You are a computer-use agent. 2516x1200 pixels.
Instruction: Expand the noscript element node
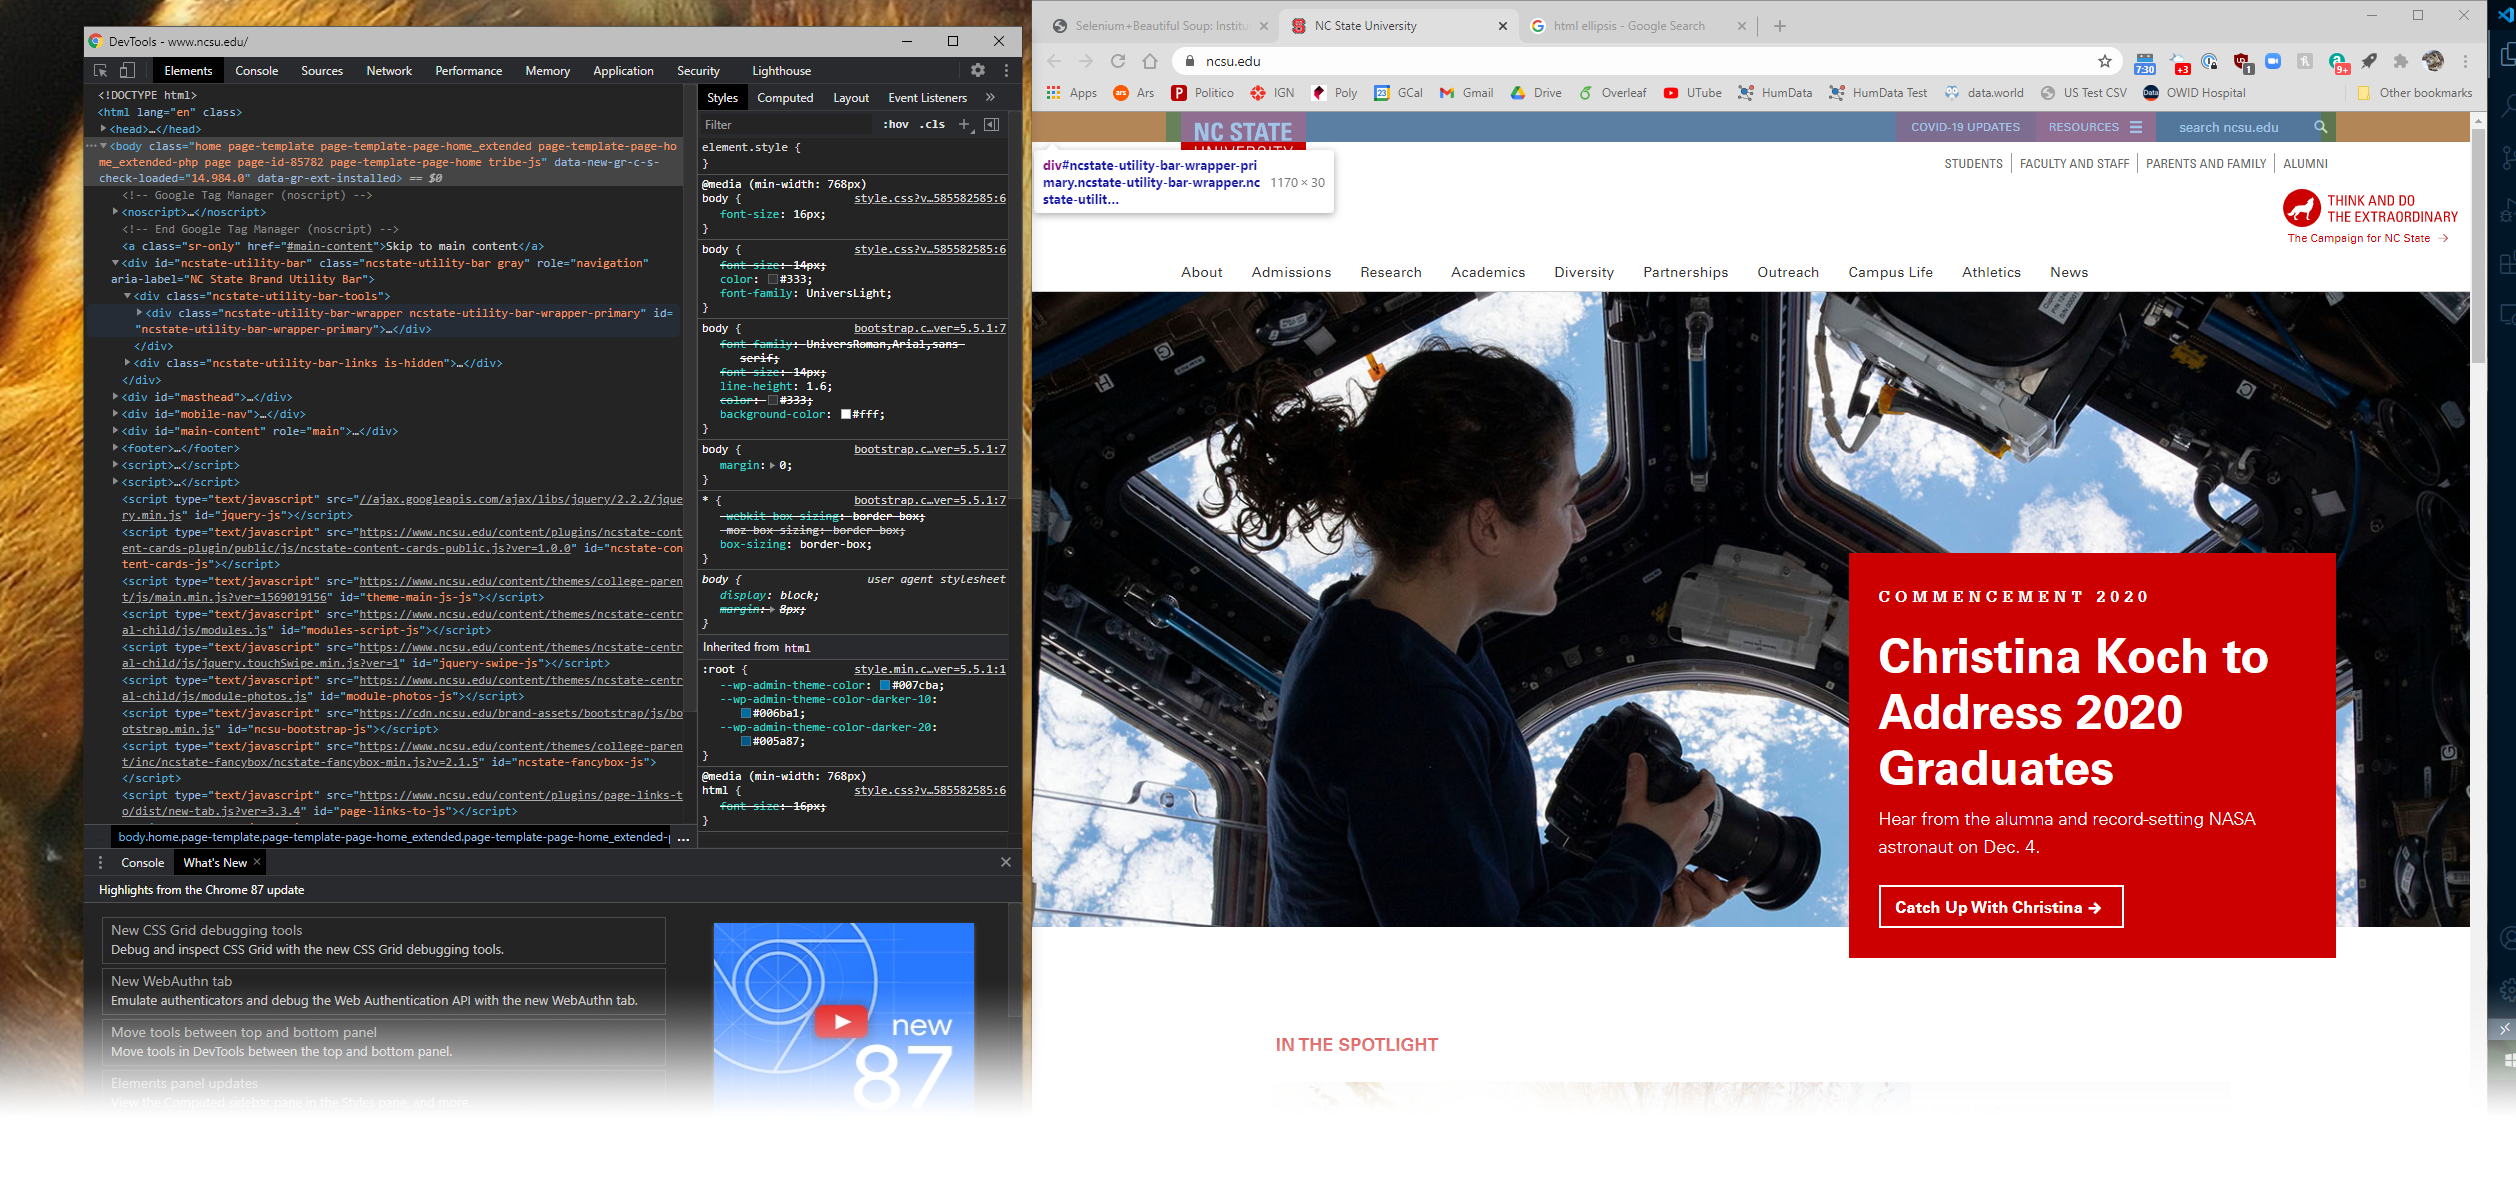(116, 212)
